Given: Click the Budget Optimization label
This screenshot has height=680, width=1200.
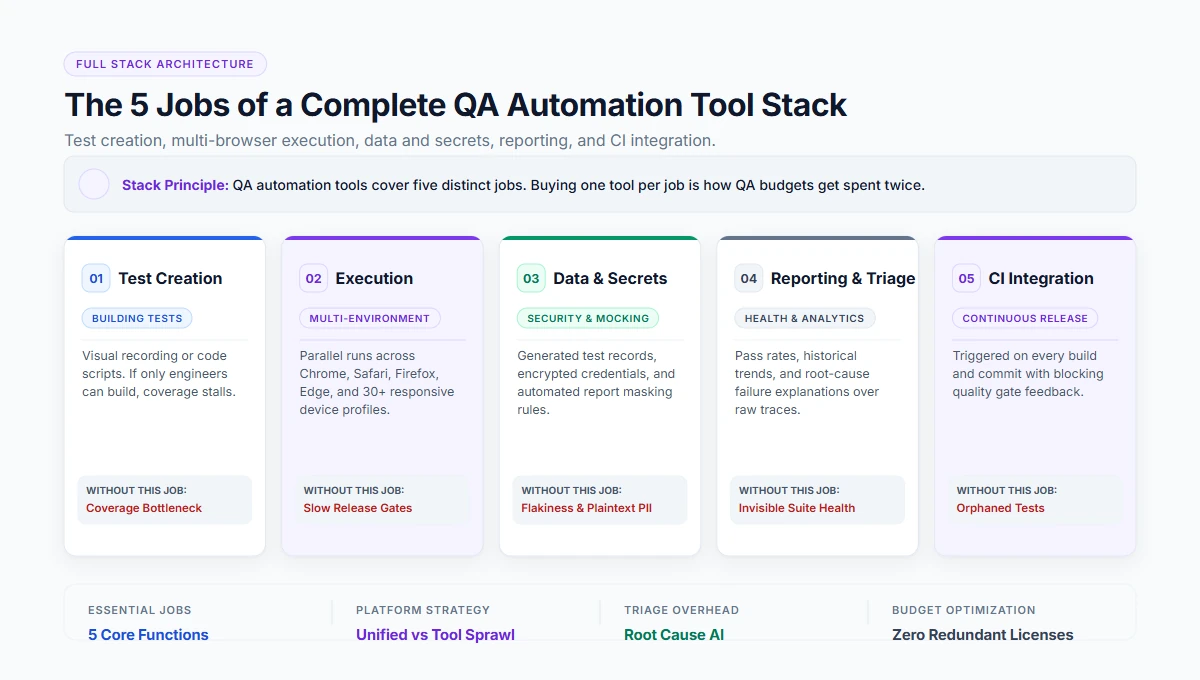Looking at the screenshot, I should point(964,610).
